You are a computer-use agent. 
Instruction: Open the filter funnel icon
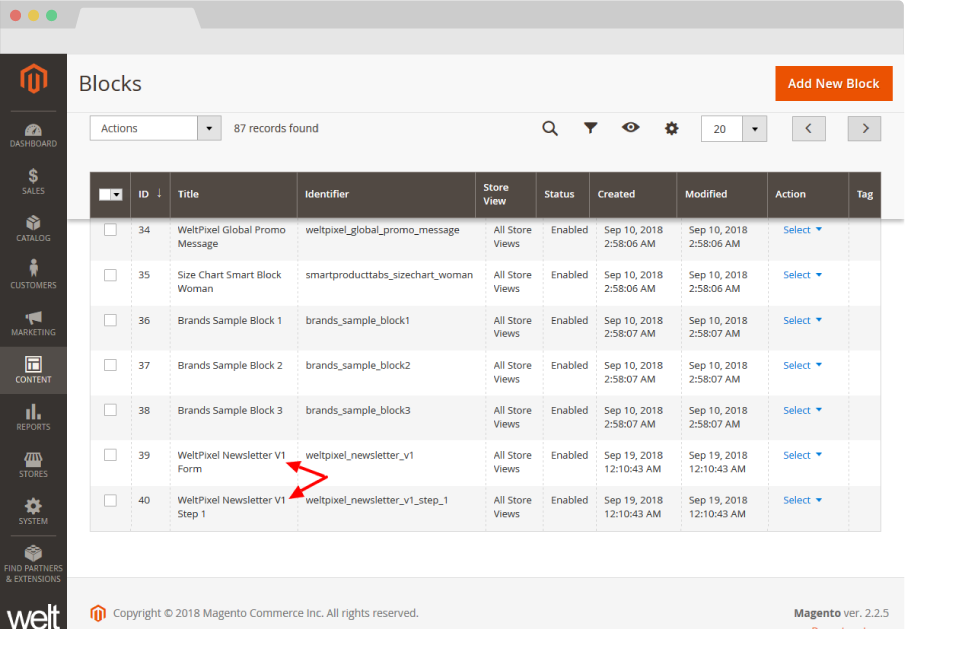click(591, 128)
